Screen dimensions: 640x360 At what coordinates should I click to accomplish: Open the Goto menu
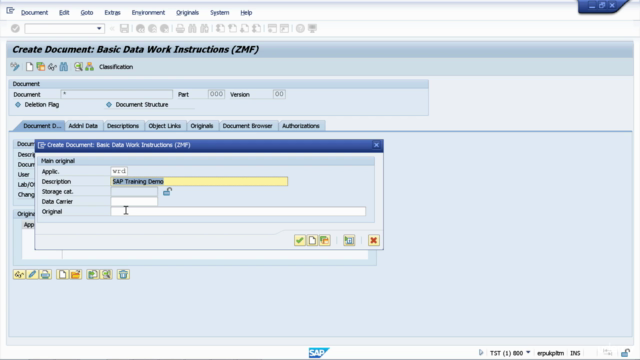click(87, 13)
